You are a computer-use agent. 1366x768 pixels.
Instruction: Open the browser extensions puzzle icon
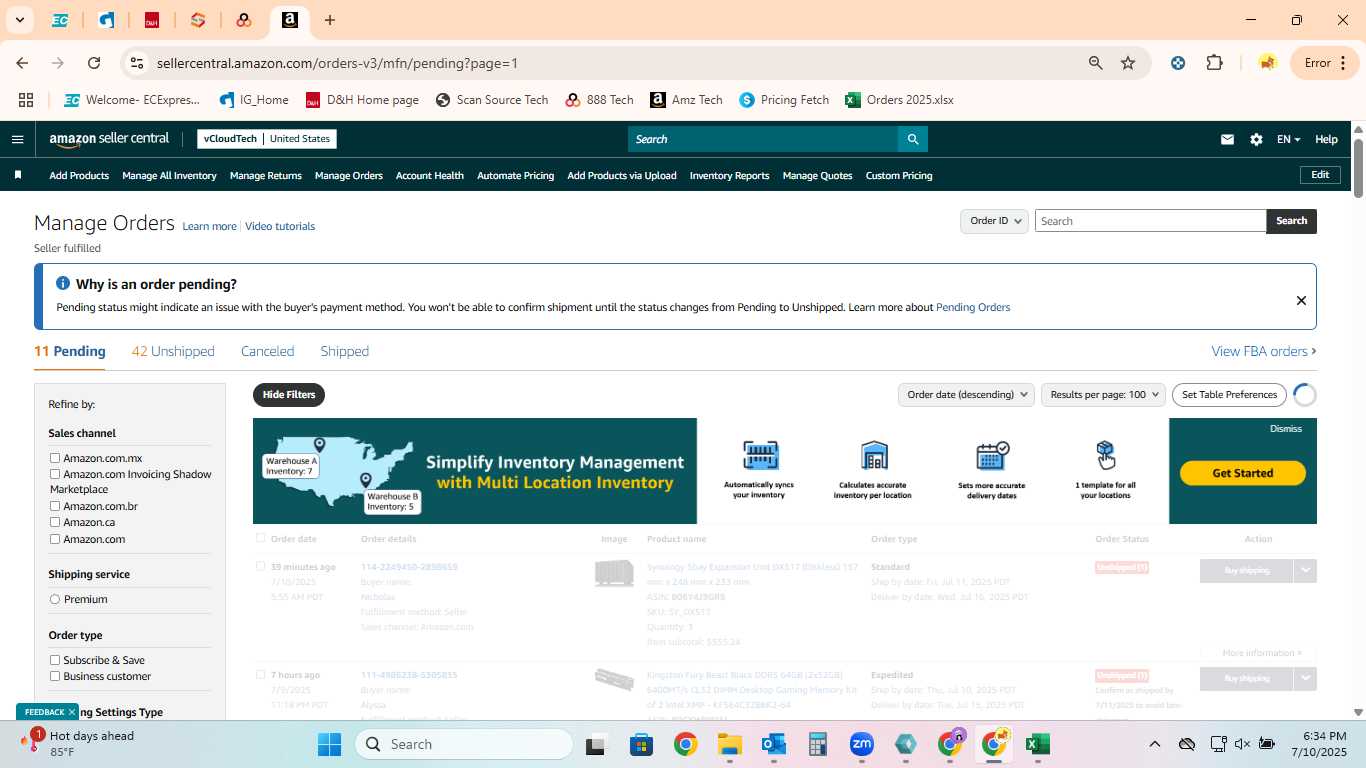[x=1214, y=63]
